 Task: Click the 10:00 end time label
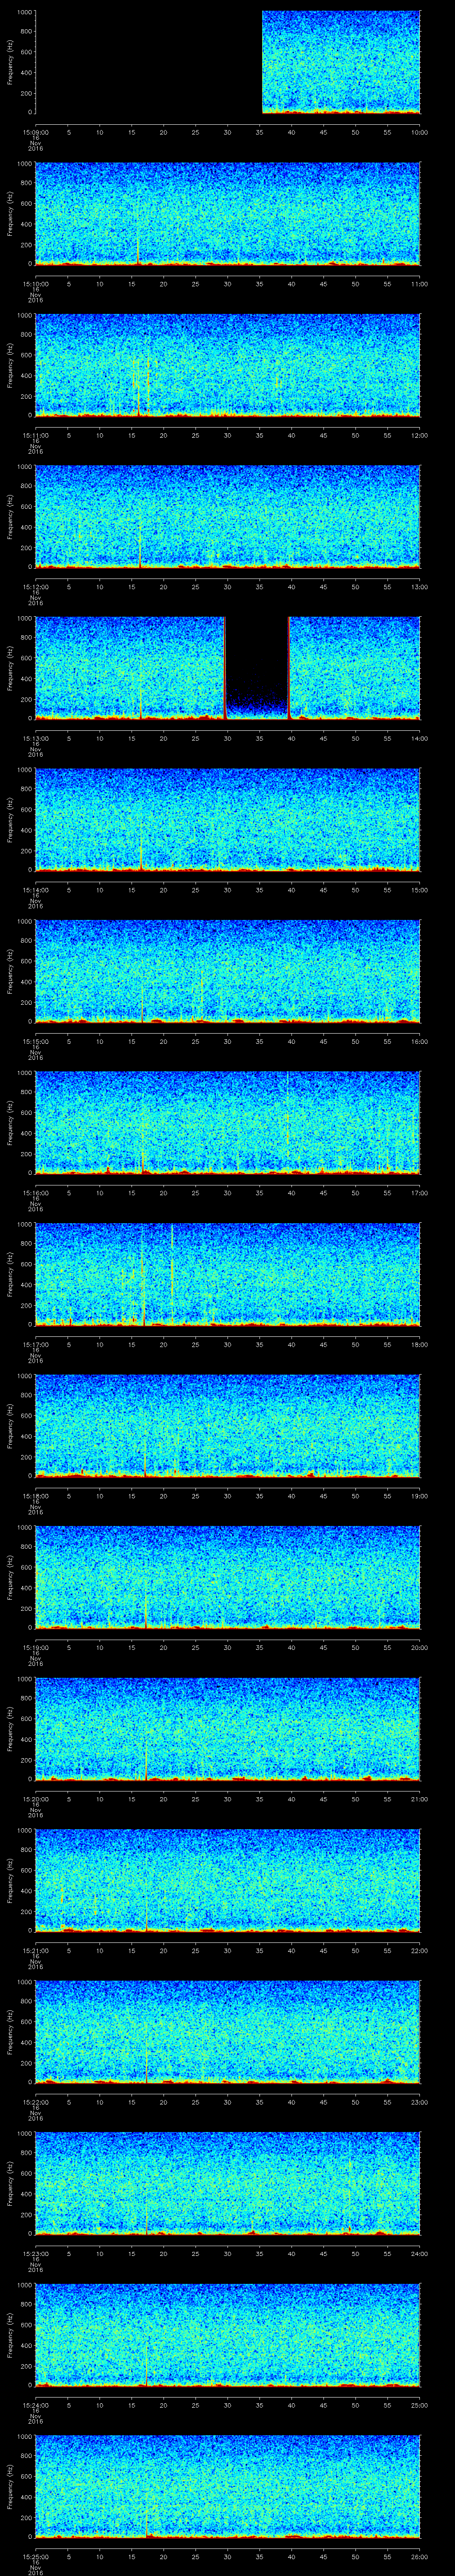(419, 132)
